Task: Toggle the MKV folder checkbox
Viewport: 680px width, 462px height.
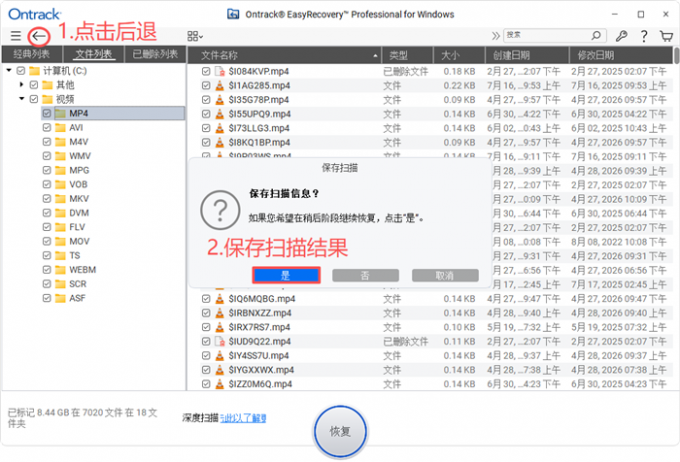Action: [47, 198]
